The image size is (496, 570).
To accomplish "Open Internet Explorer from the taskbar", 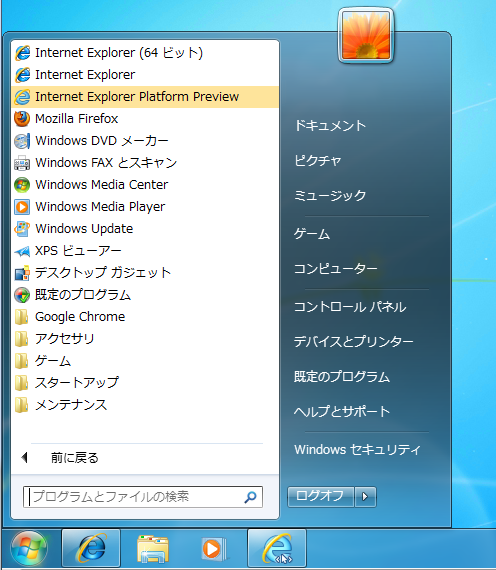I will (x=91, y=549).
